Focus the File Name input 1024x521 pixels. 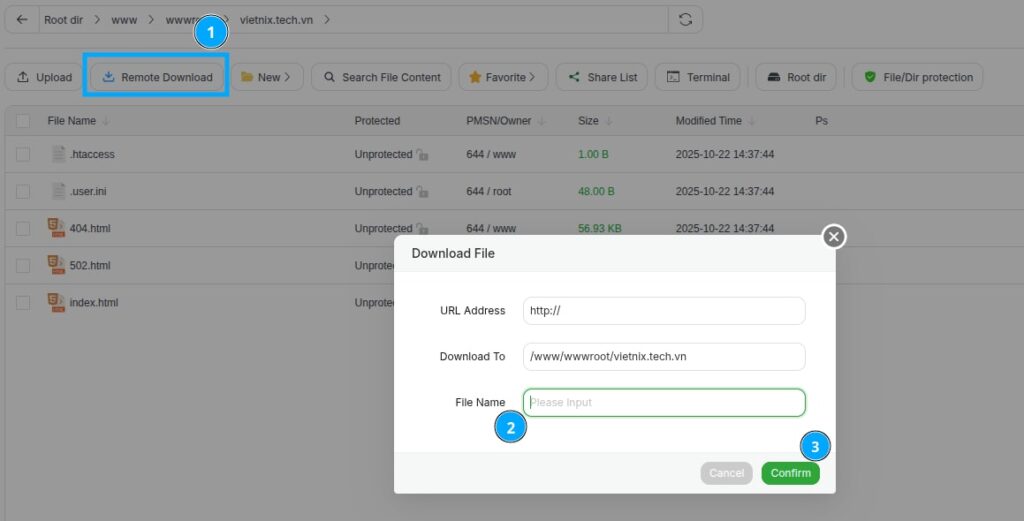664,403
